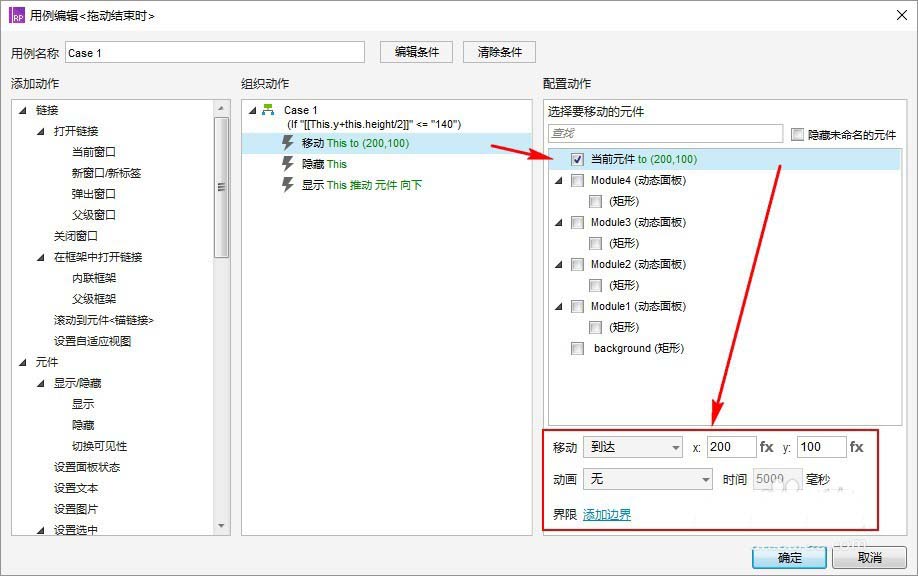Select 设置文本 action
The image size is (918, 576).
point(76,488)
